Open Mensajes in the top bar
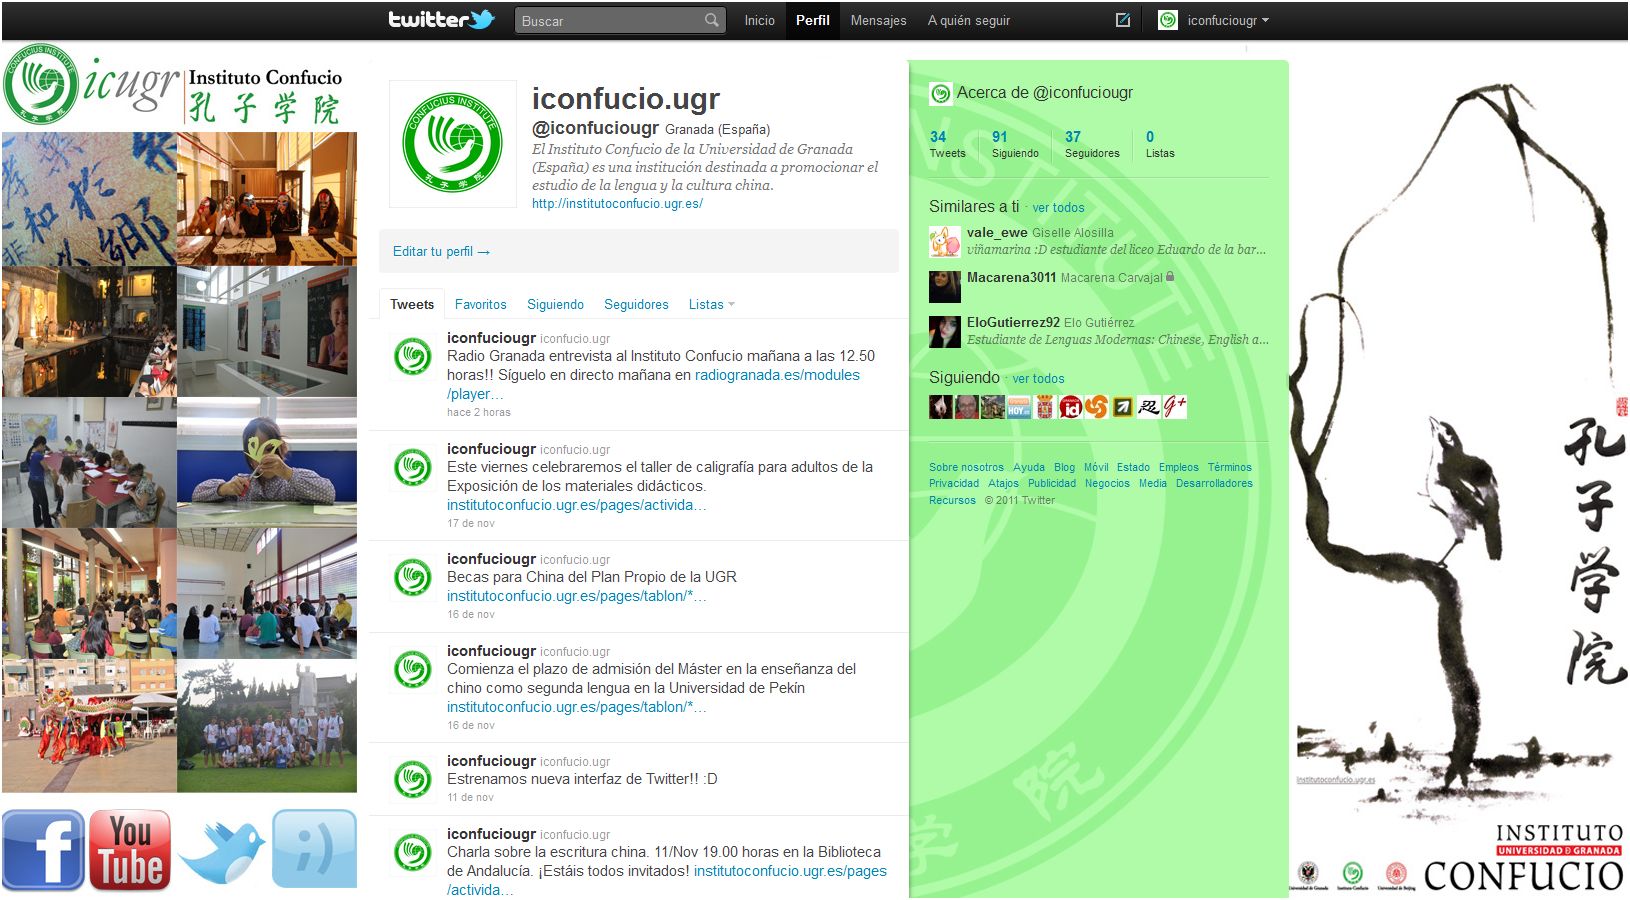 [878, 20]
